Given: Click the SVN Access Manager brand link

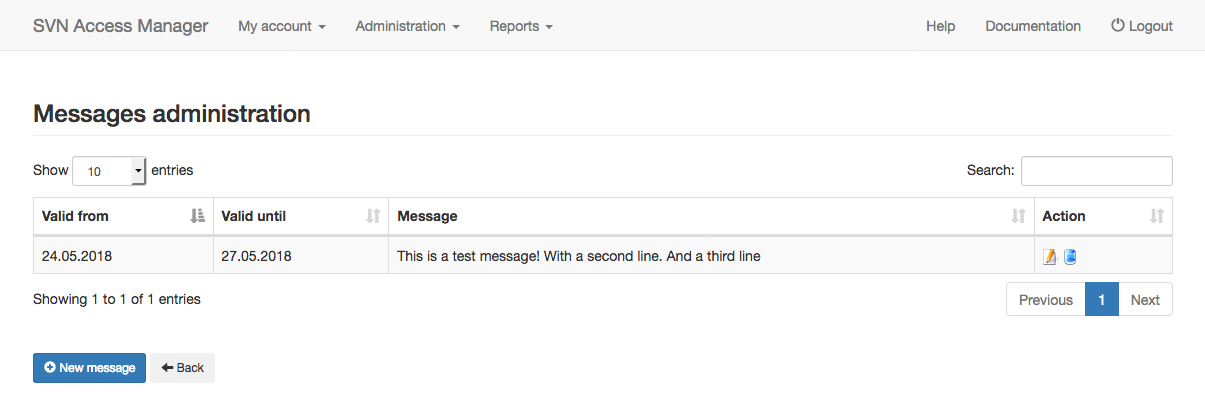Looking at the screenshot, I should pos(121,26).
